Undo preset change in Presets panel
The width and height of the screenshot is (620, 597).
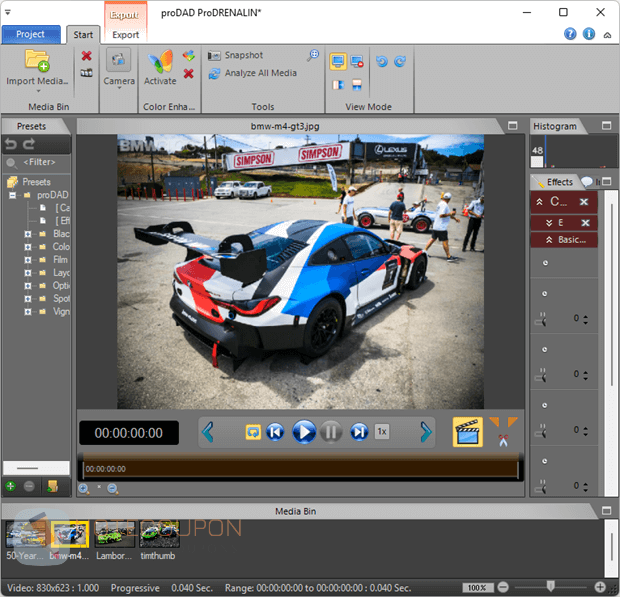pos(11,144)
